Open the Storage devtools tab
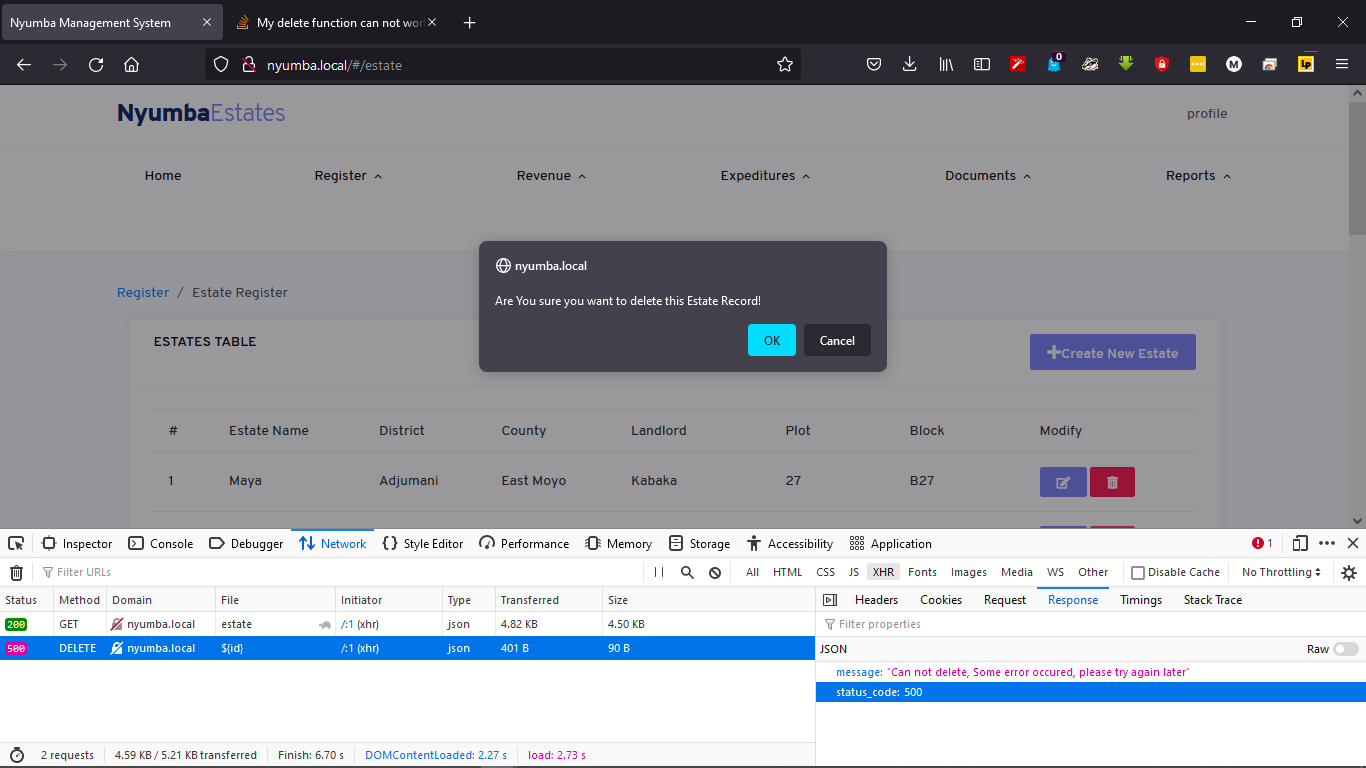Image resolution: width=1366 pixels, height=768 pixels. (699, 543)
